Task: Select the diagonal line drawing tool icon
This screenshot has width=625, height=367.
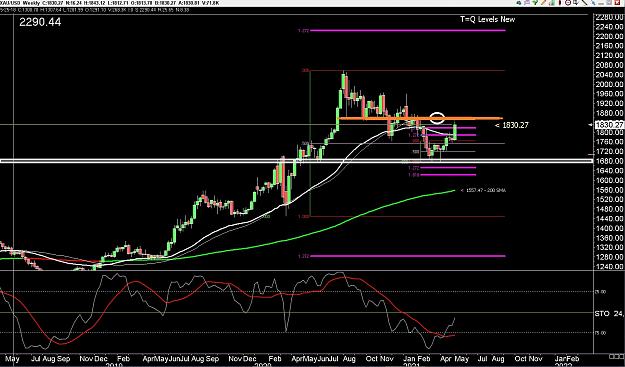Action: [x=584, y=3]
